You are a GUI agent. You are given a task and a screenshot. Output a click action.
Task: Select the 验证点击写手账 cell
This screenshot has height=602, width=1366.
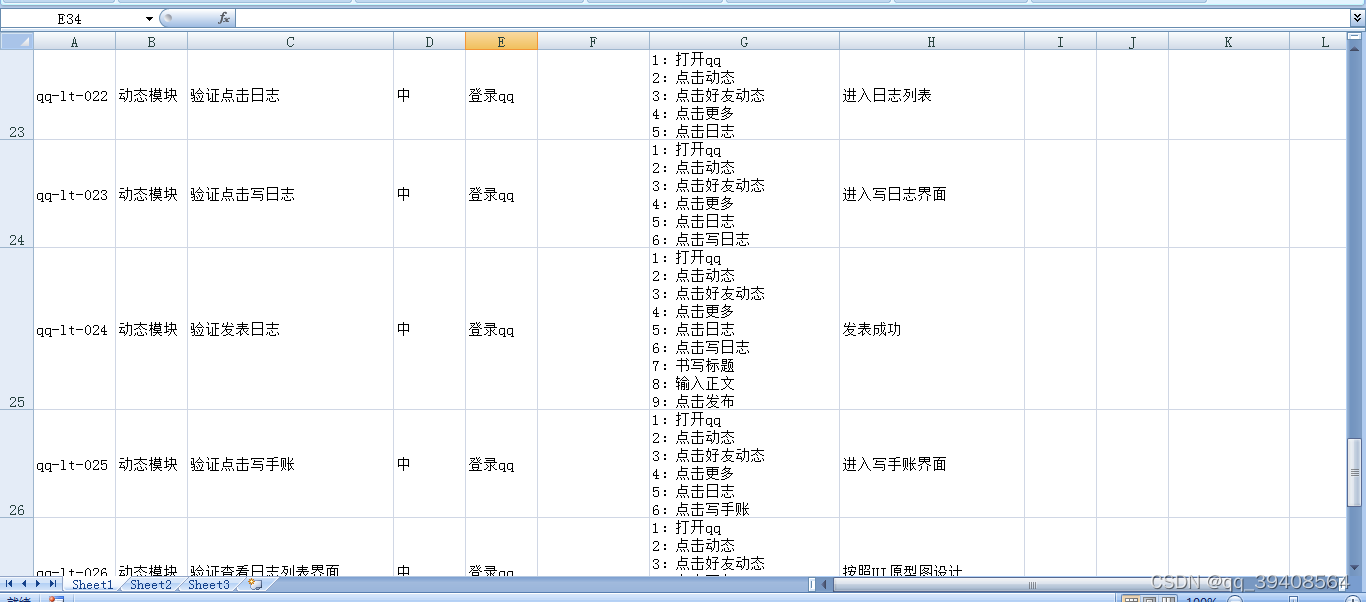290,464
